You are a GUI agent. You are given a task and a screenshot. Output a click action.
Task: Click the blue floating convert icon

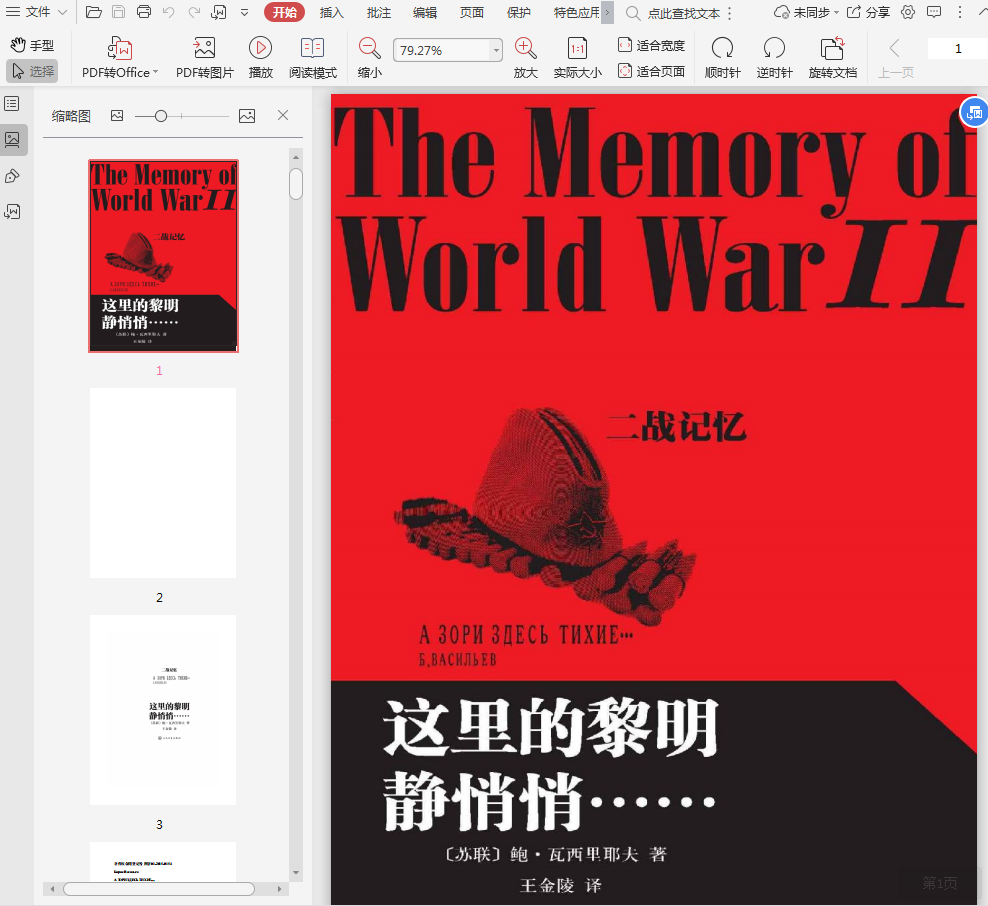pos(974,113)
